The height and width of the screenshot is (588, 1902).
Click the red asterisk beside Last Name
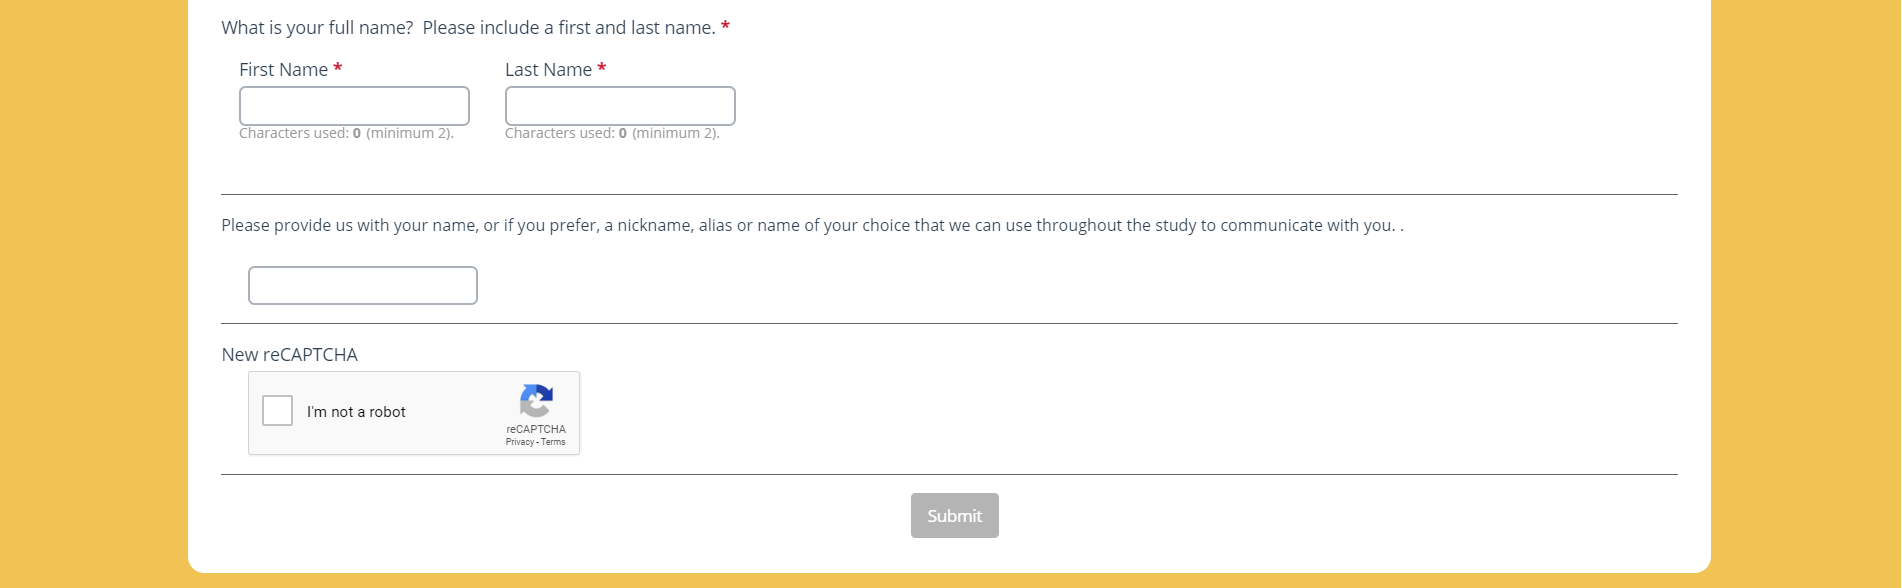pyautogui.click(x=602, y=69)
